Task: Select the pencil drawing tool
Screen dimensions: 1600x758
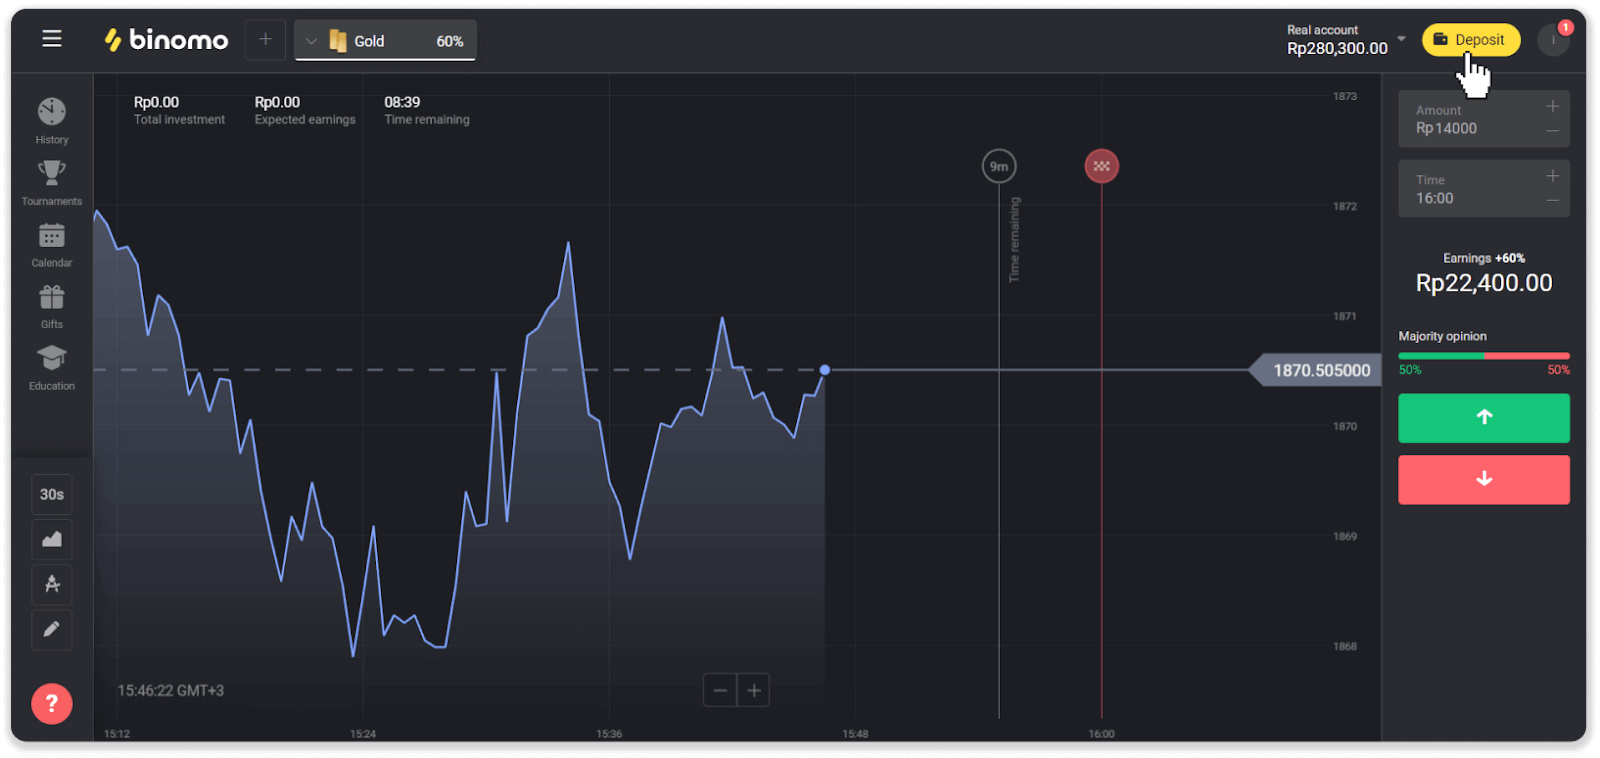Action: click(x=52, y=629)
